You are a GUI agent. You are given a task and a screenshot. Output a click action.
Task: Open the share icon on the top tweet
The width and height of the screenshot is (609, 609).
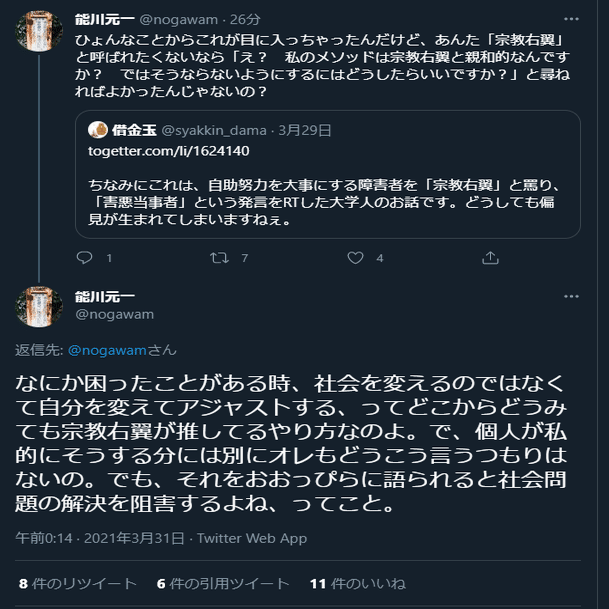[490, 257]
